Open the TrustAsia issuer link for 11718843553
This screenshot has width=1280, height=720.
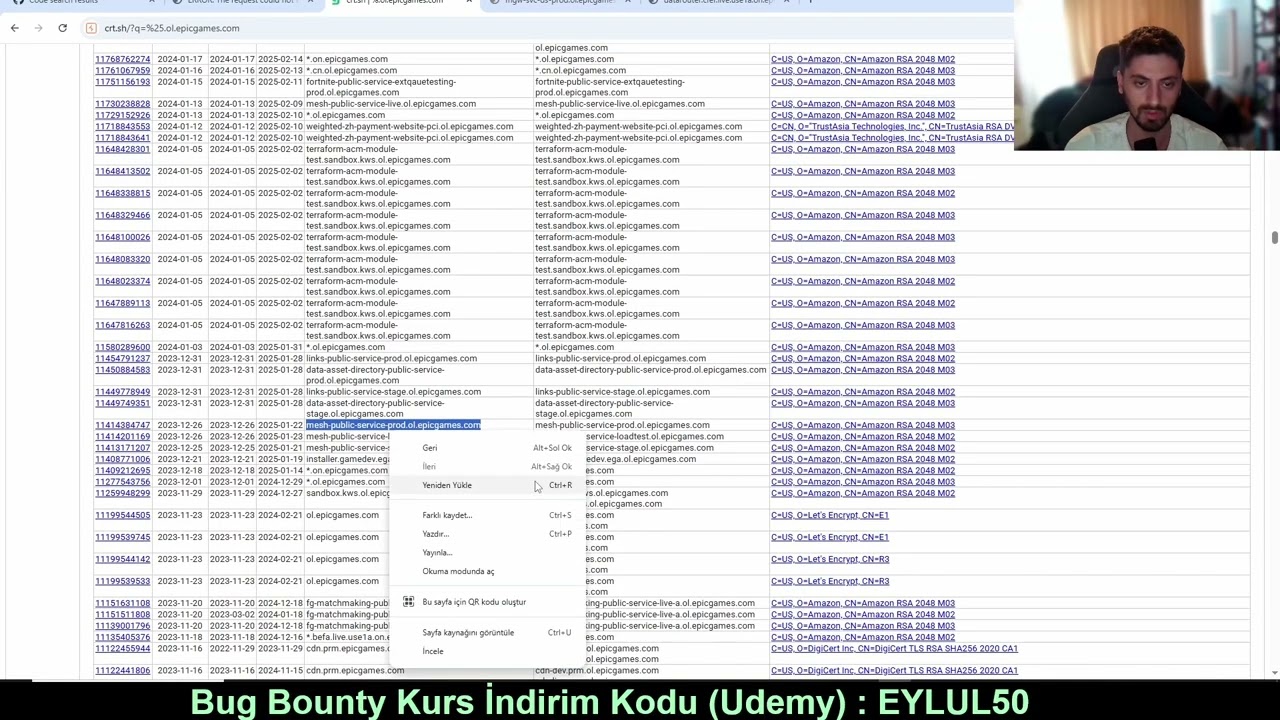pyautogui.click(x=892, y=127)
